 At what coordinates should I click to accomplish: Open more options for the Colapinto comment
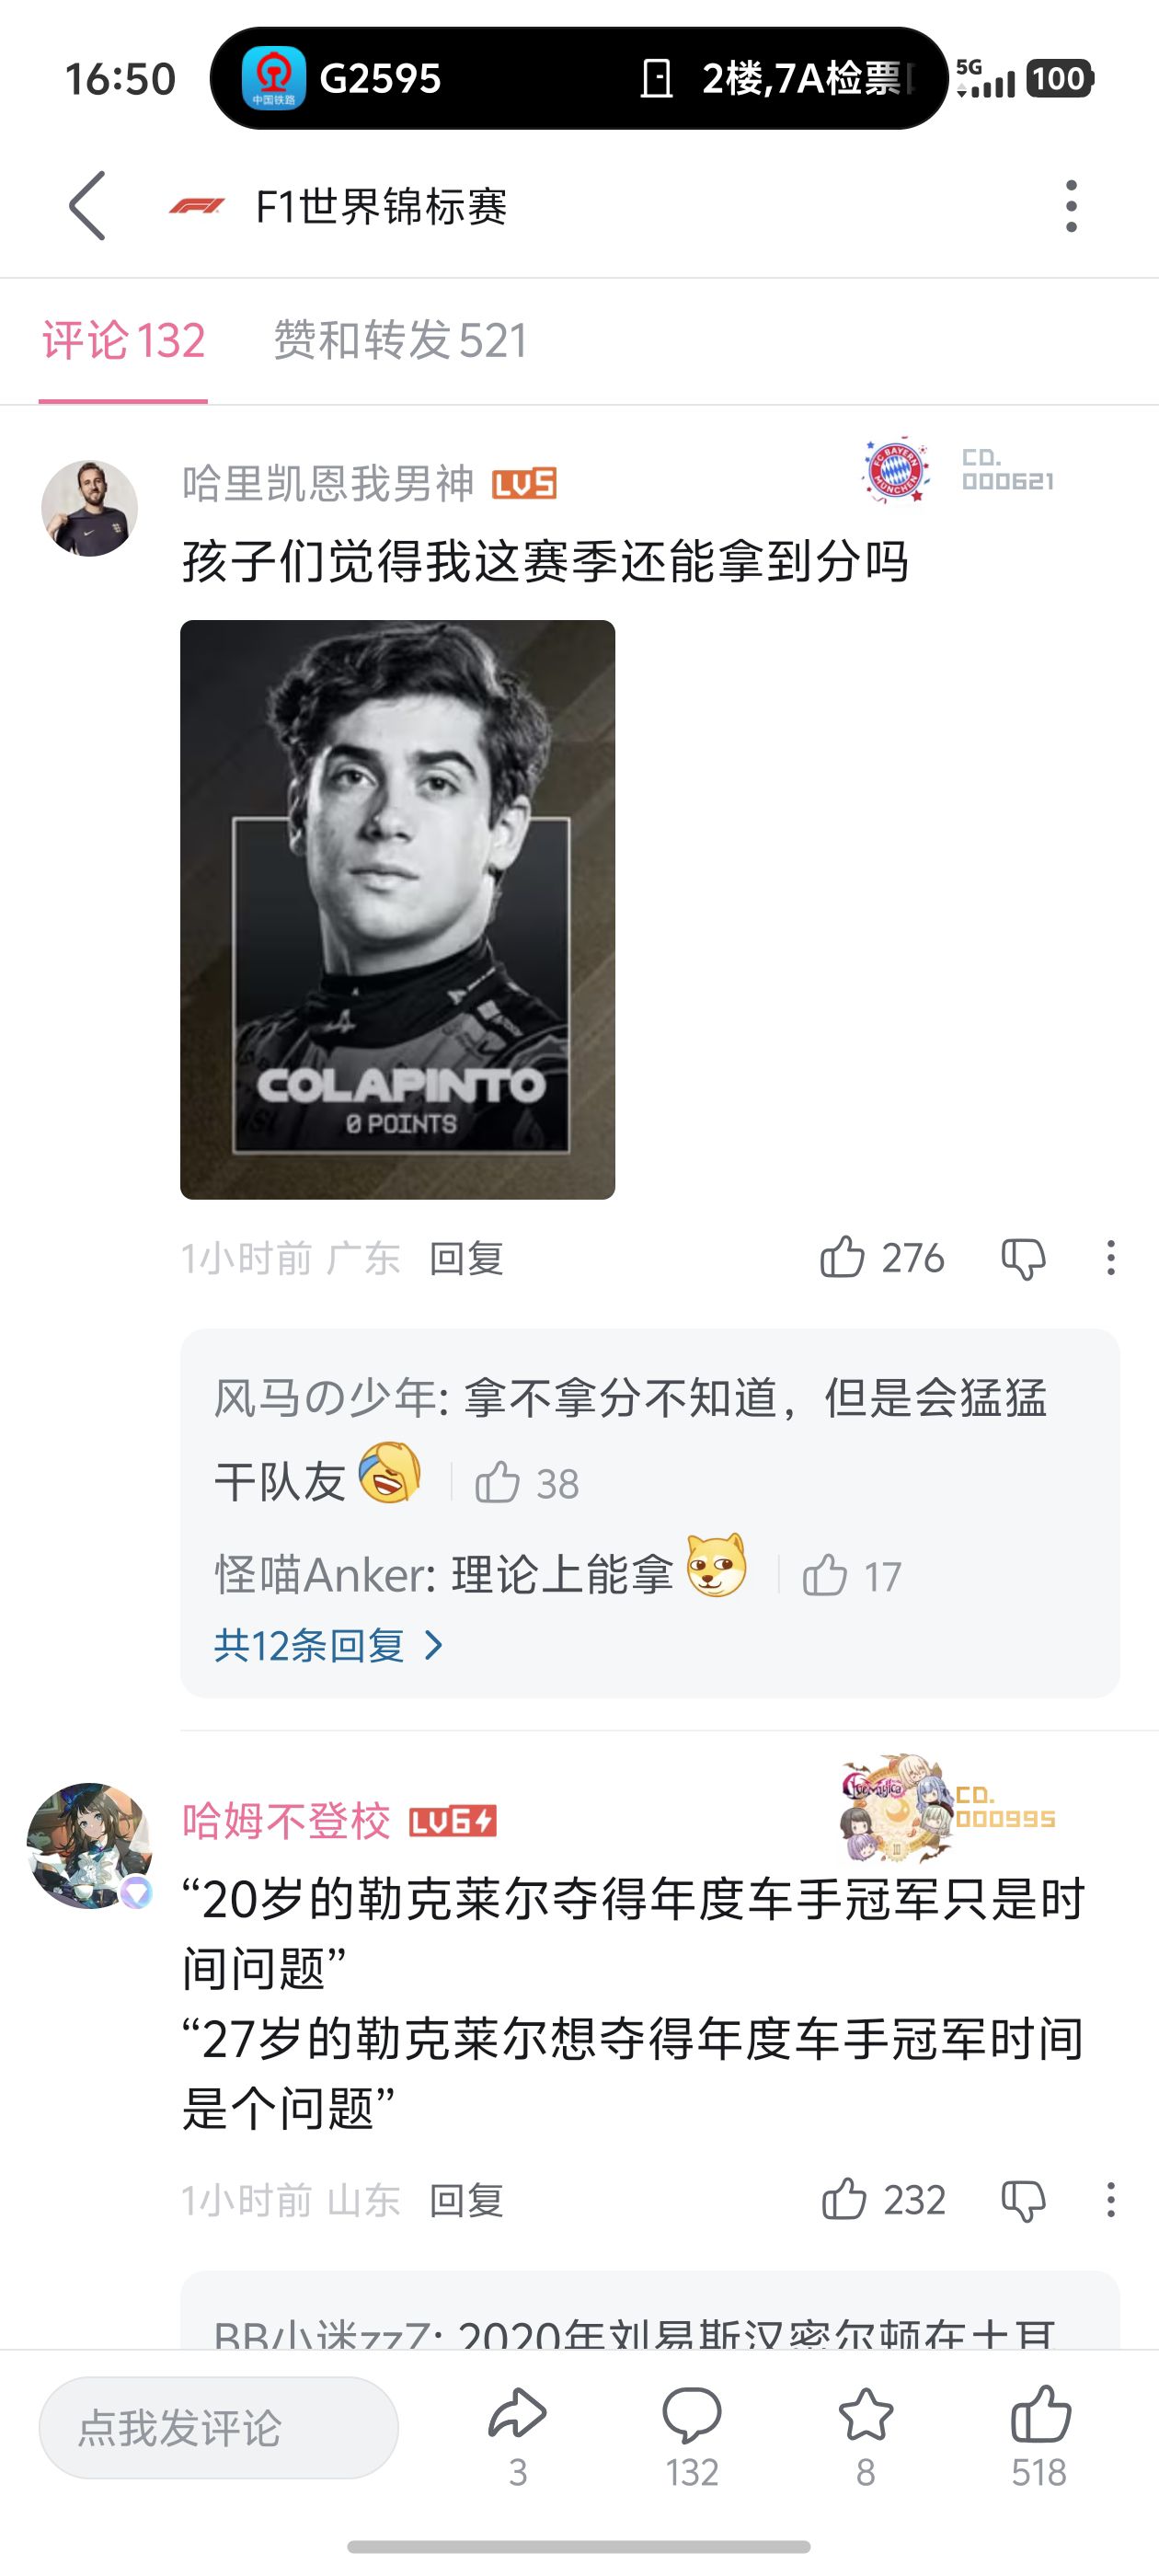pyautogui.click(x=1110, y=1257)
